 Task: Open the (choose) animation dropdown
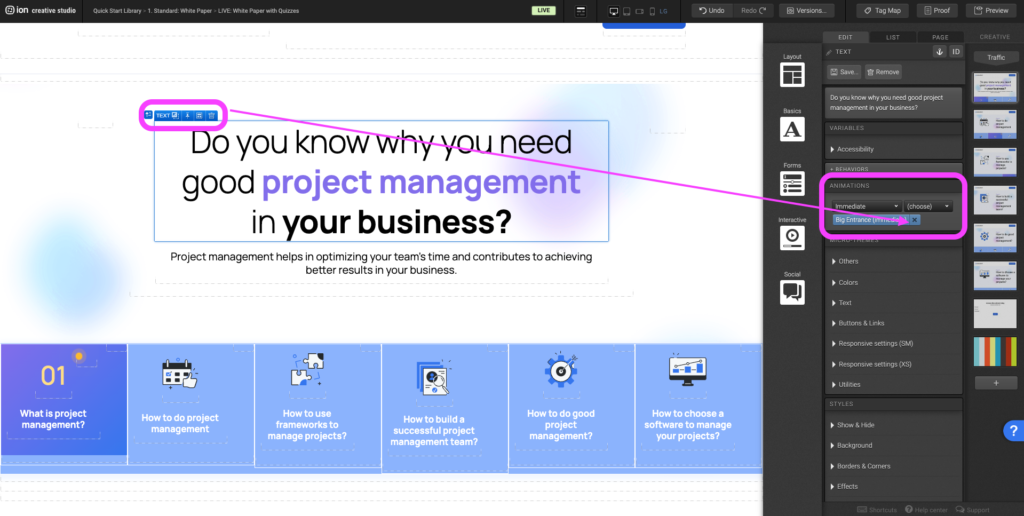click(928, 206)
